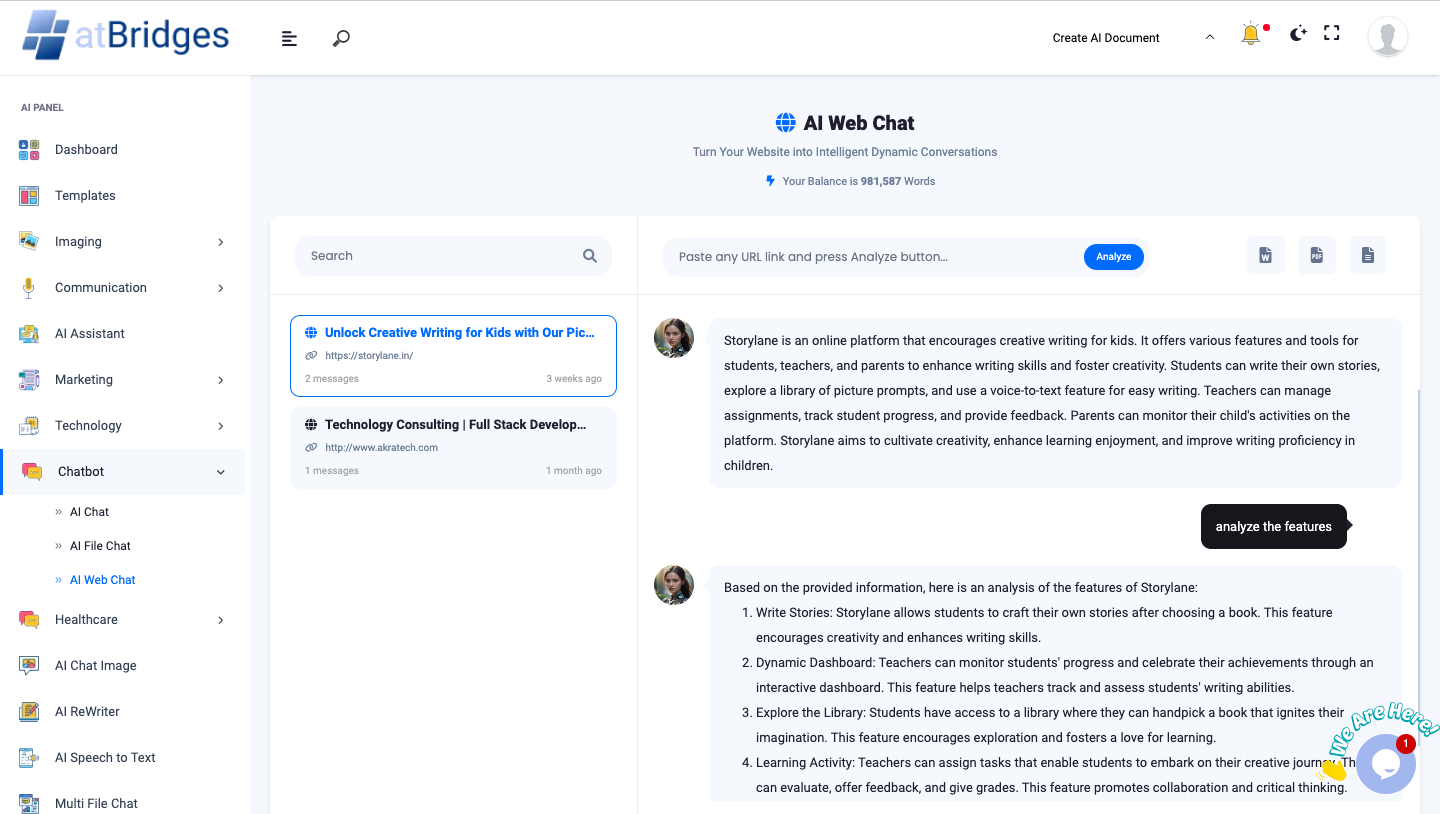This screenshot has height=814, width=1440.
Task: Click the AI Assistant sidebar icon
Action: tap(29, 334)
